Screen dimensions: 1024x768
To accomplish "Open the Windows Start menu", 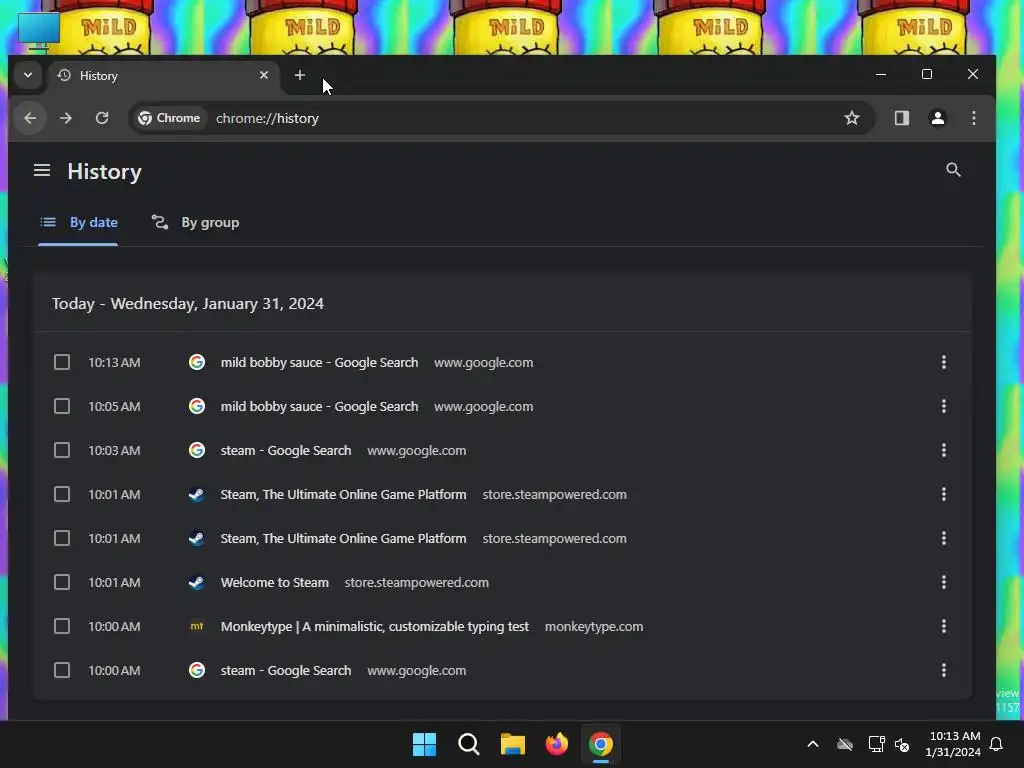I will (424, 744).
